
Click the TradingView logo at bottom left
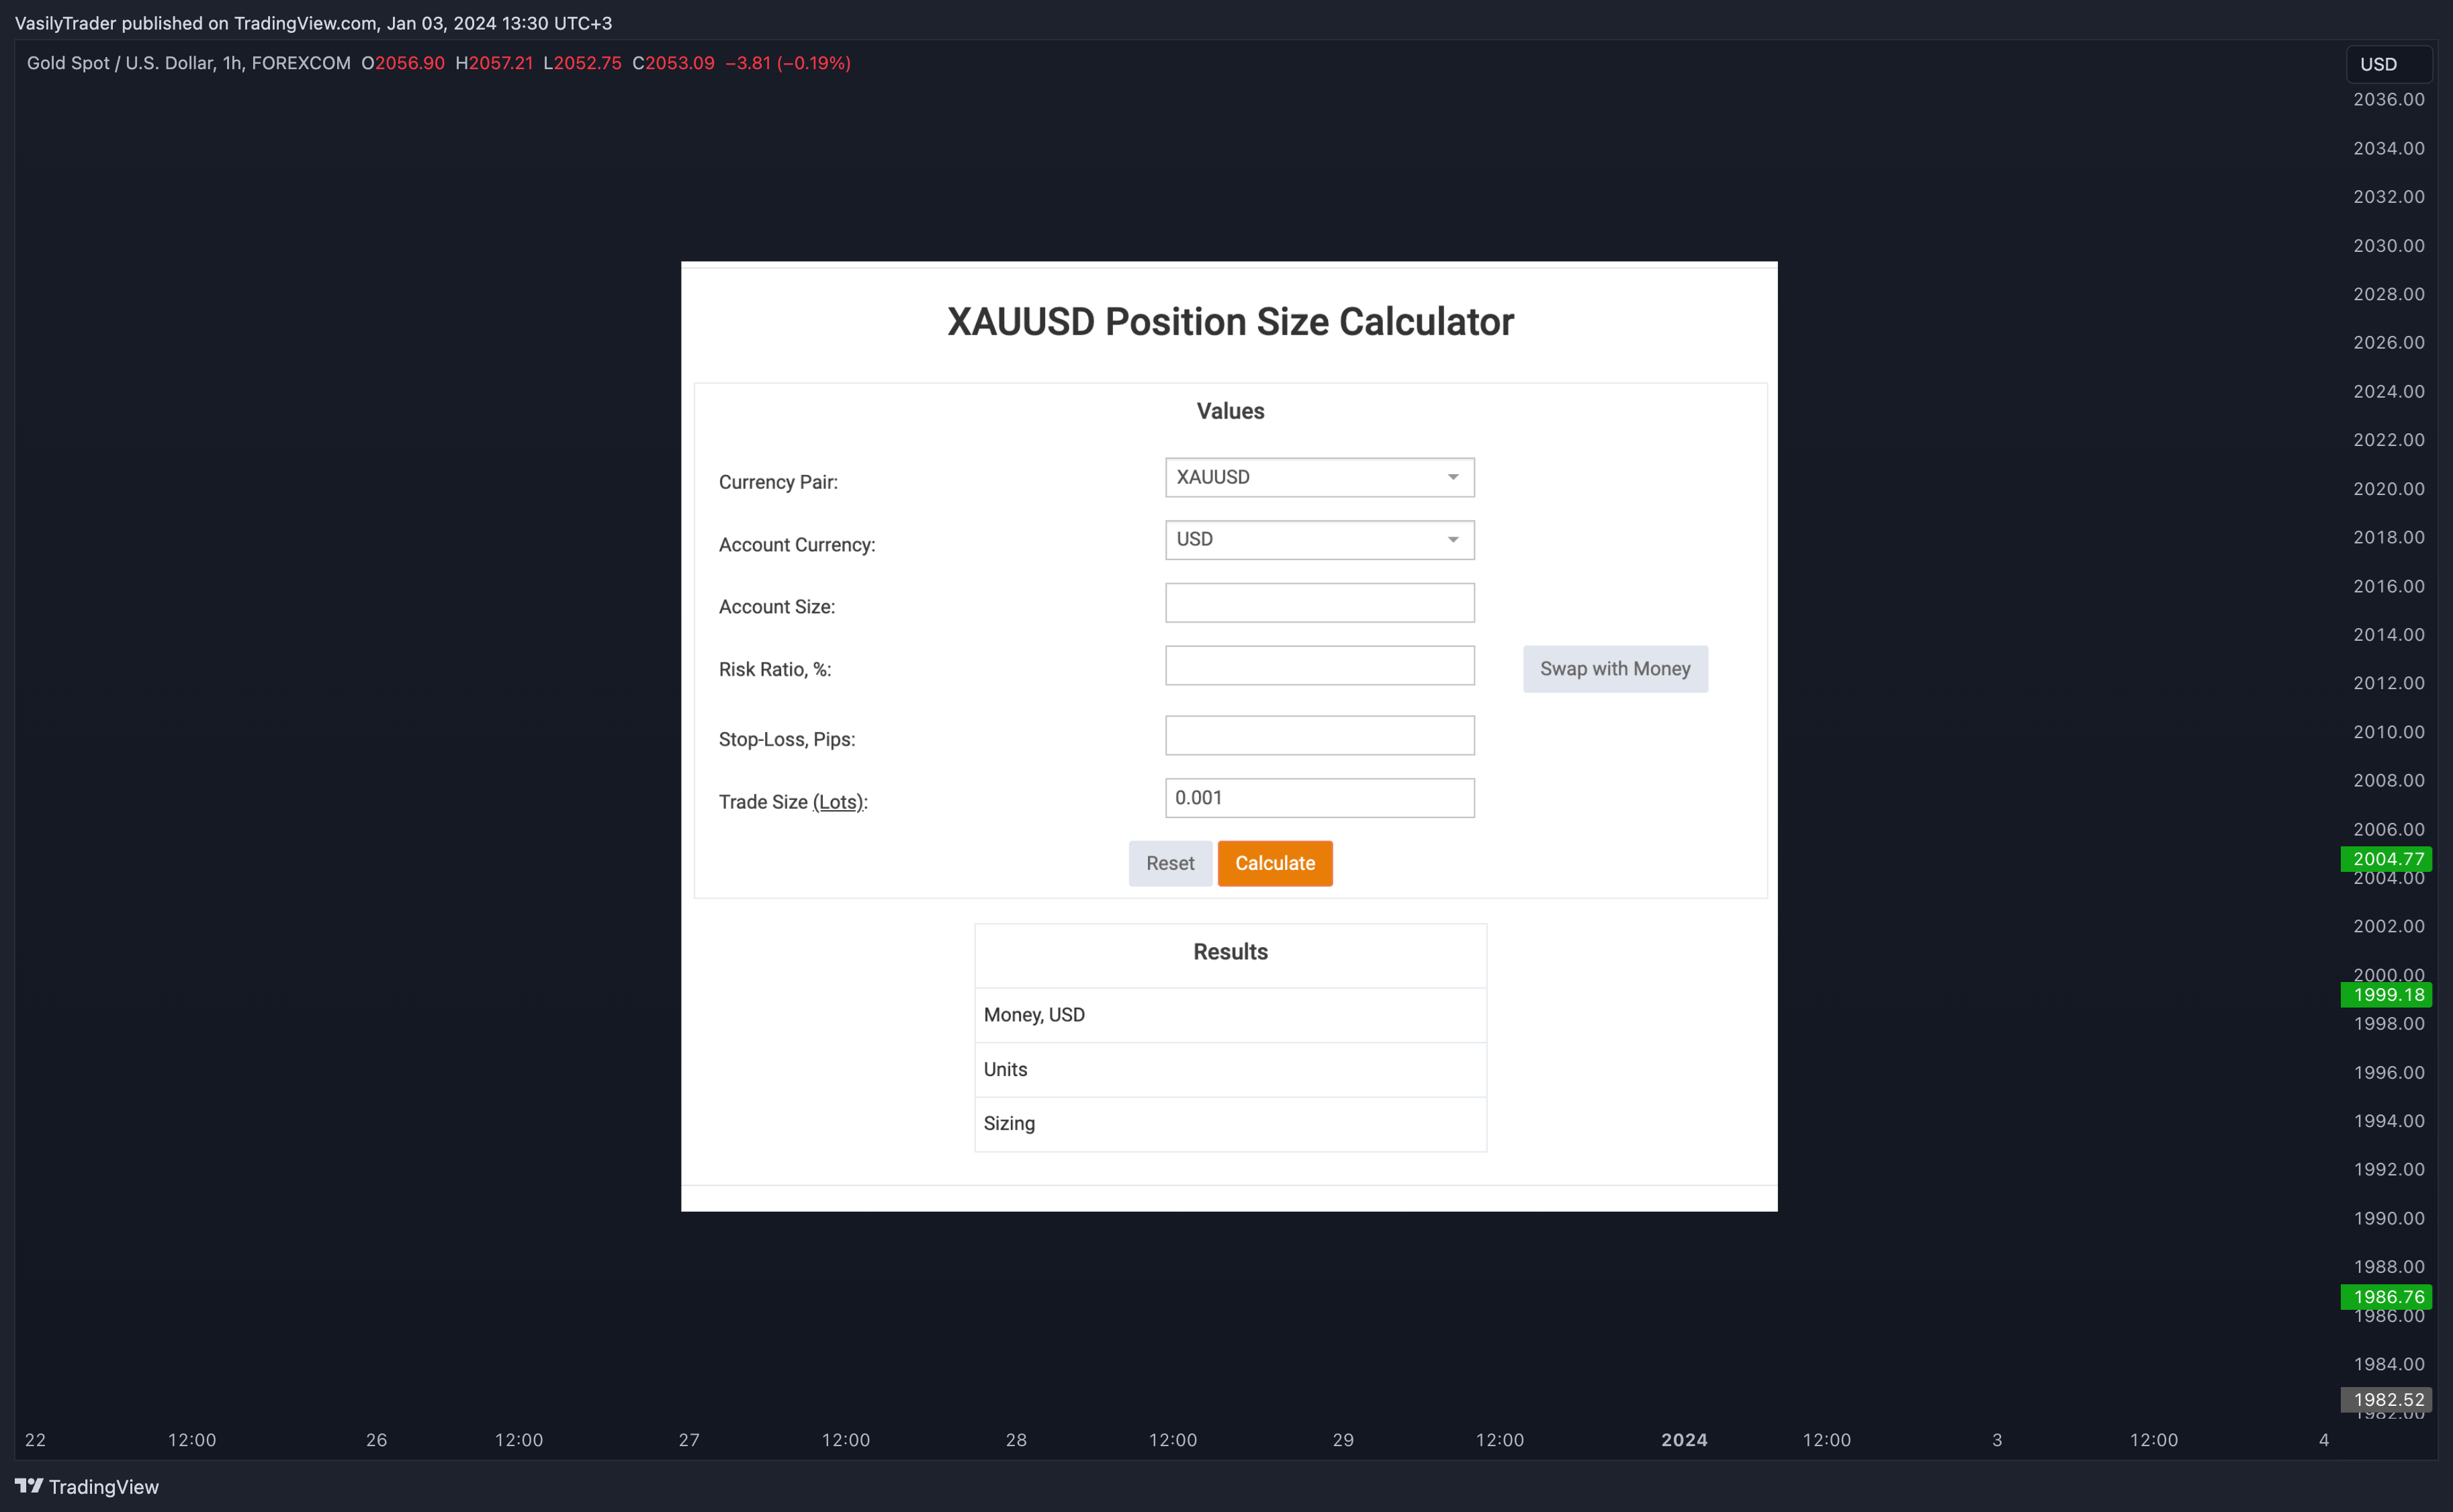(87, 1487)
